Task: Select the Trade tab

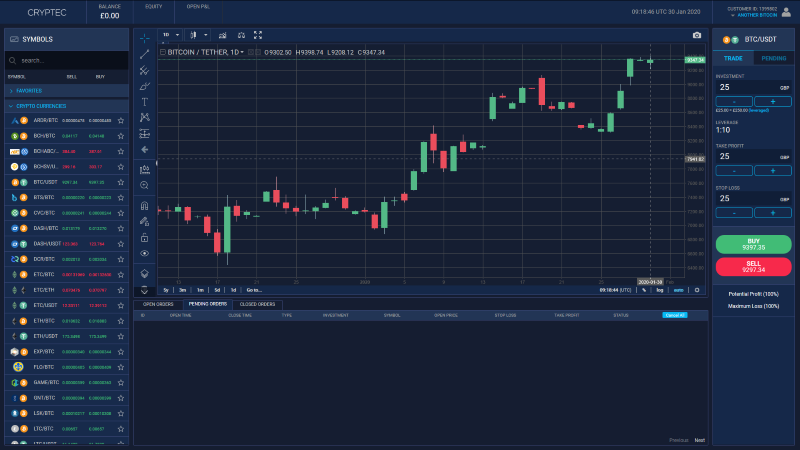Action: (733, 58)
